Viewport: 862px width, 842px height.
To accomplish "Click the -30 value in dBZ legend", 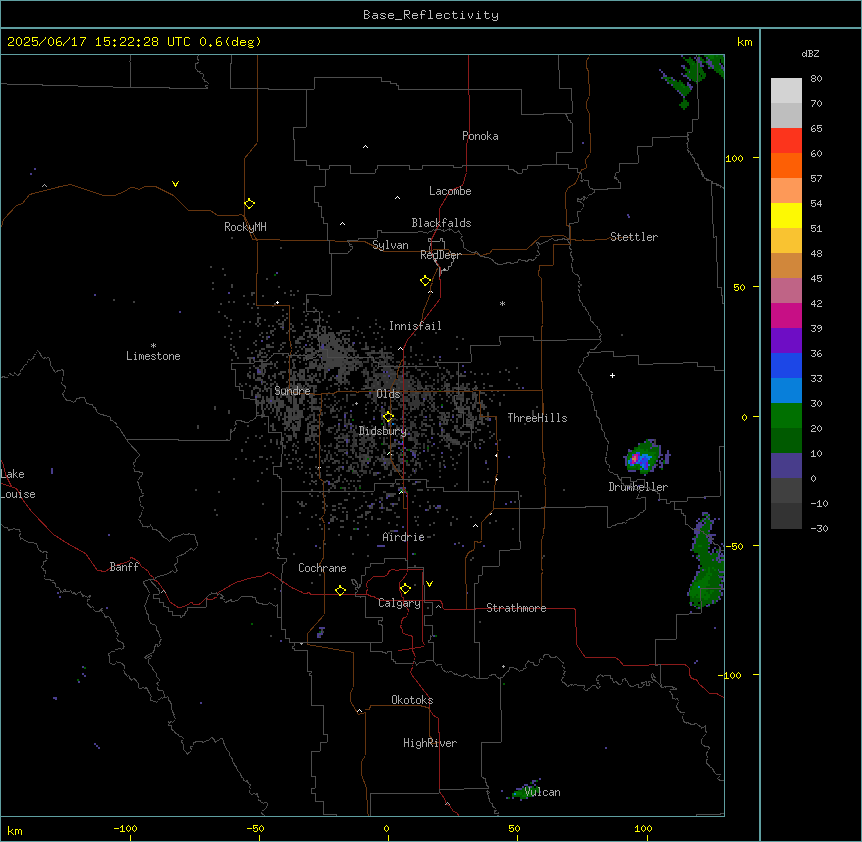I will 819,528.
